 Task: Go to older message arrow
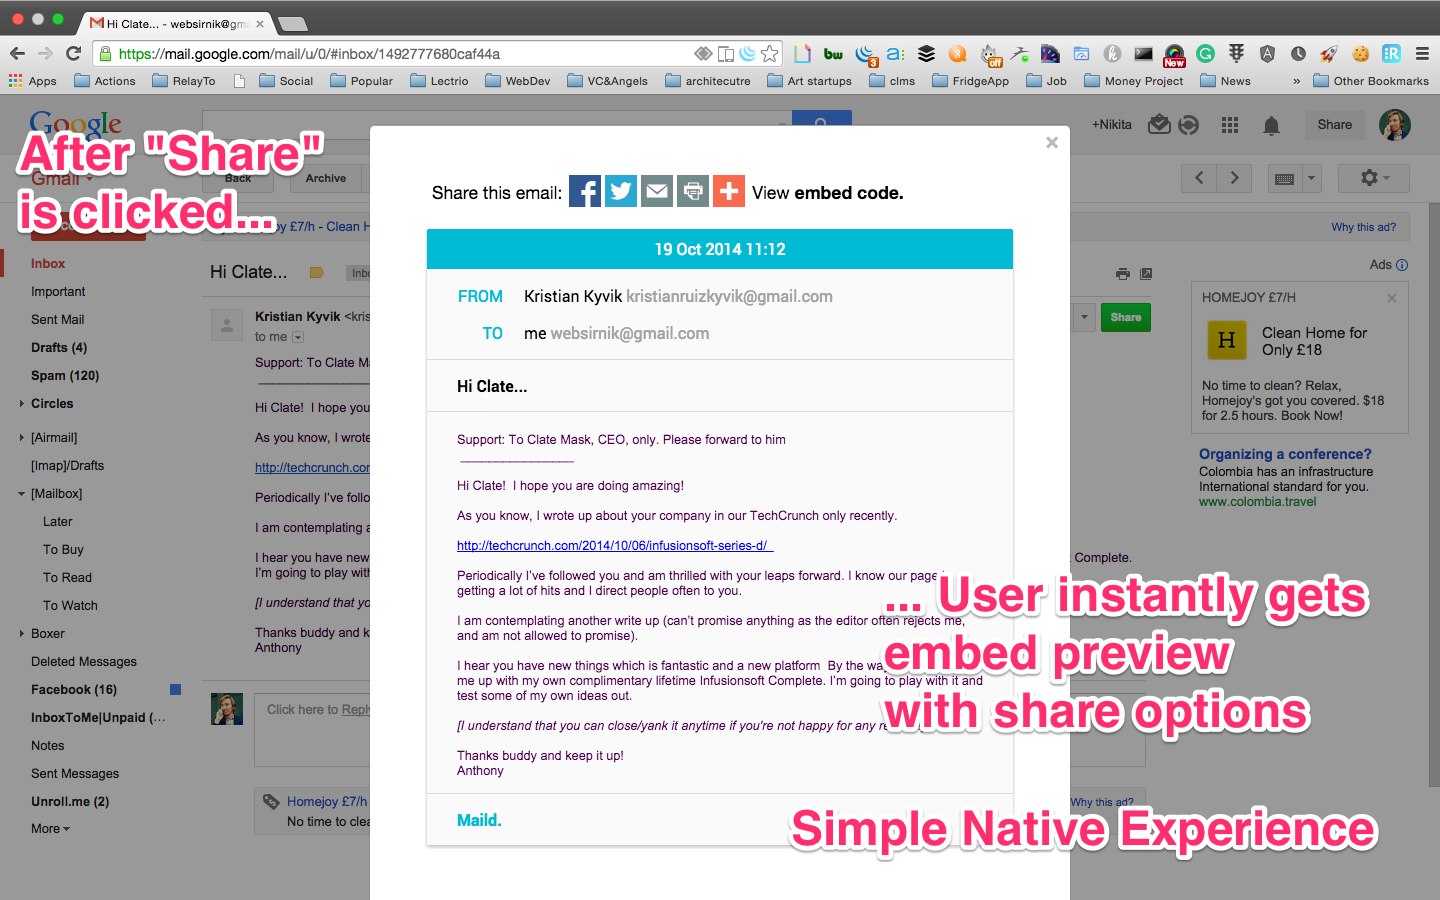[1235, 178]
